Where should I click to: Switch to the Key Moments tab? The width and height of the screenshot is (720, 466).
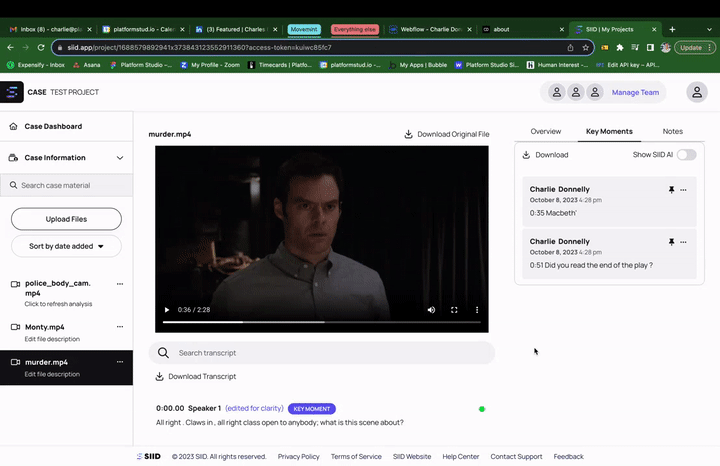point(609,131)
